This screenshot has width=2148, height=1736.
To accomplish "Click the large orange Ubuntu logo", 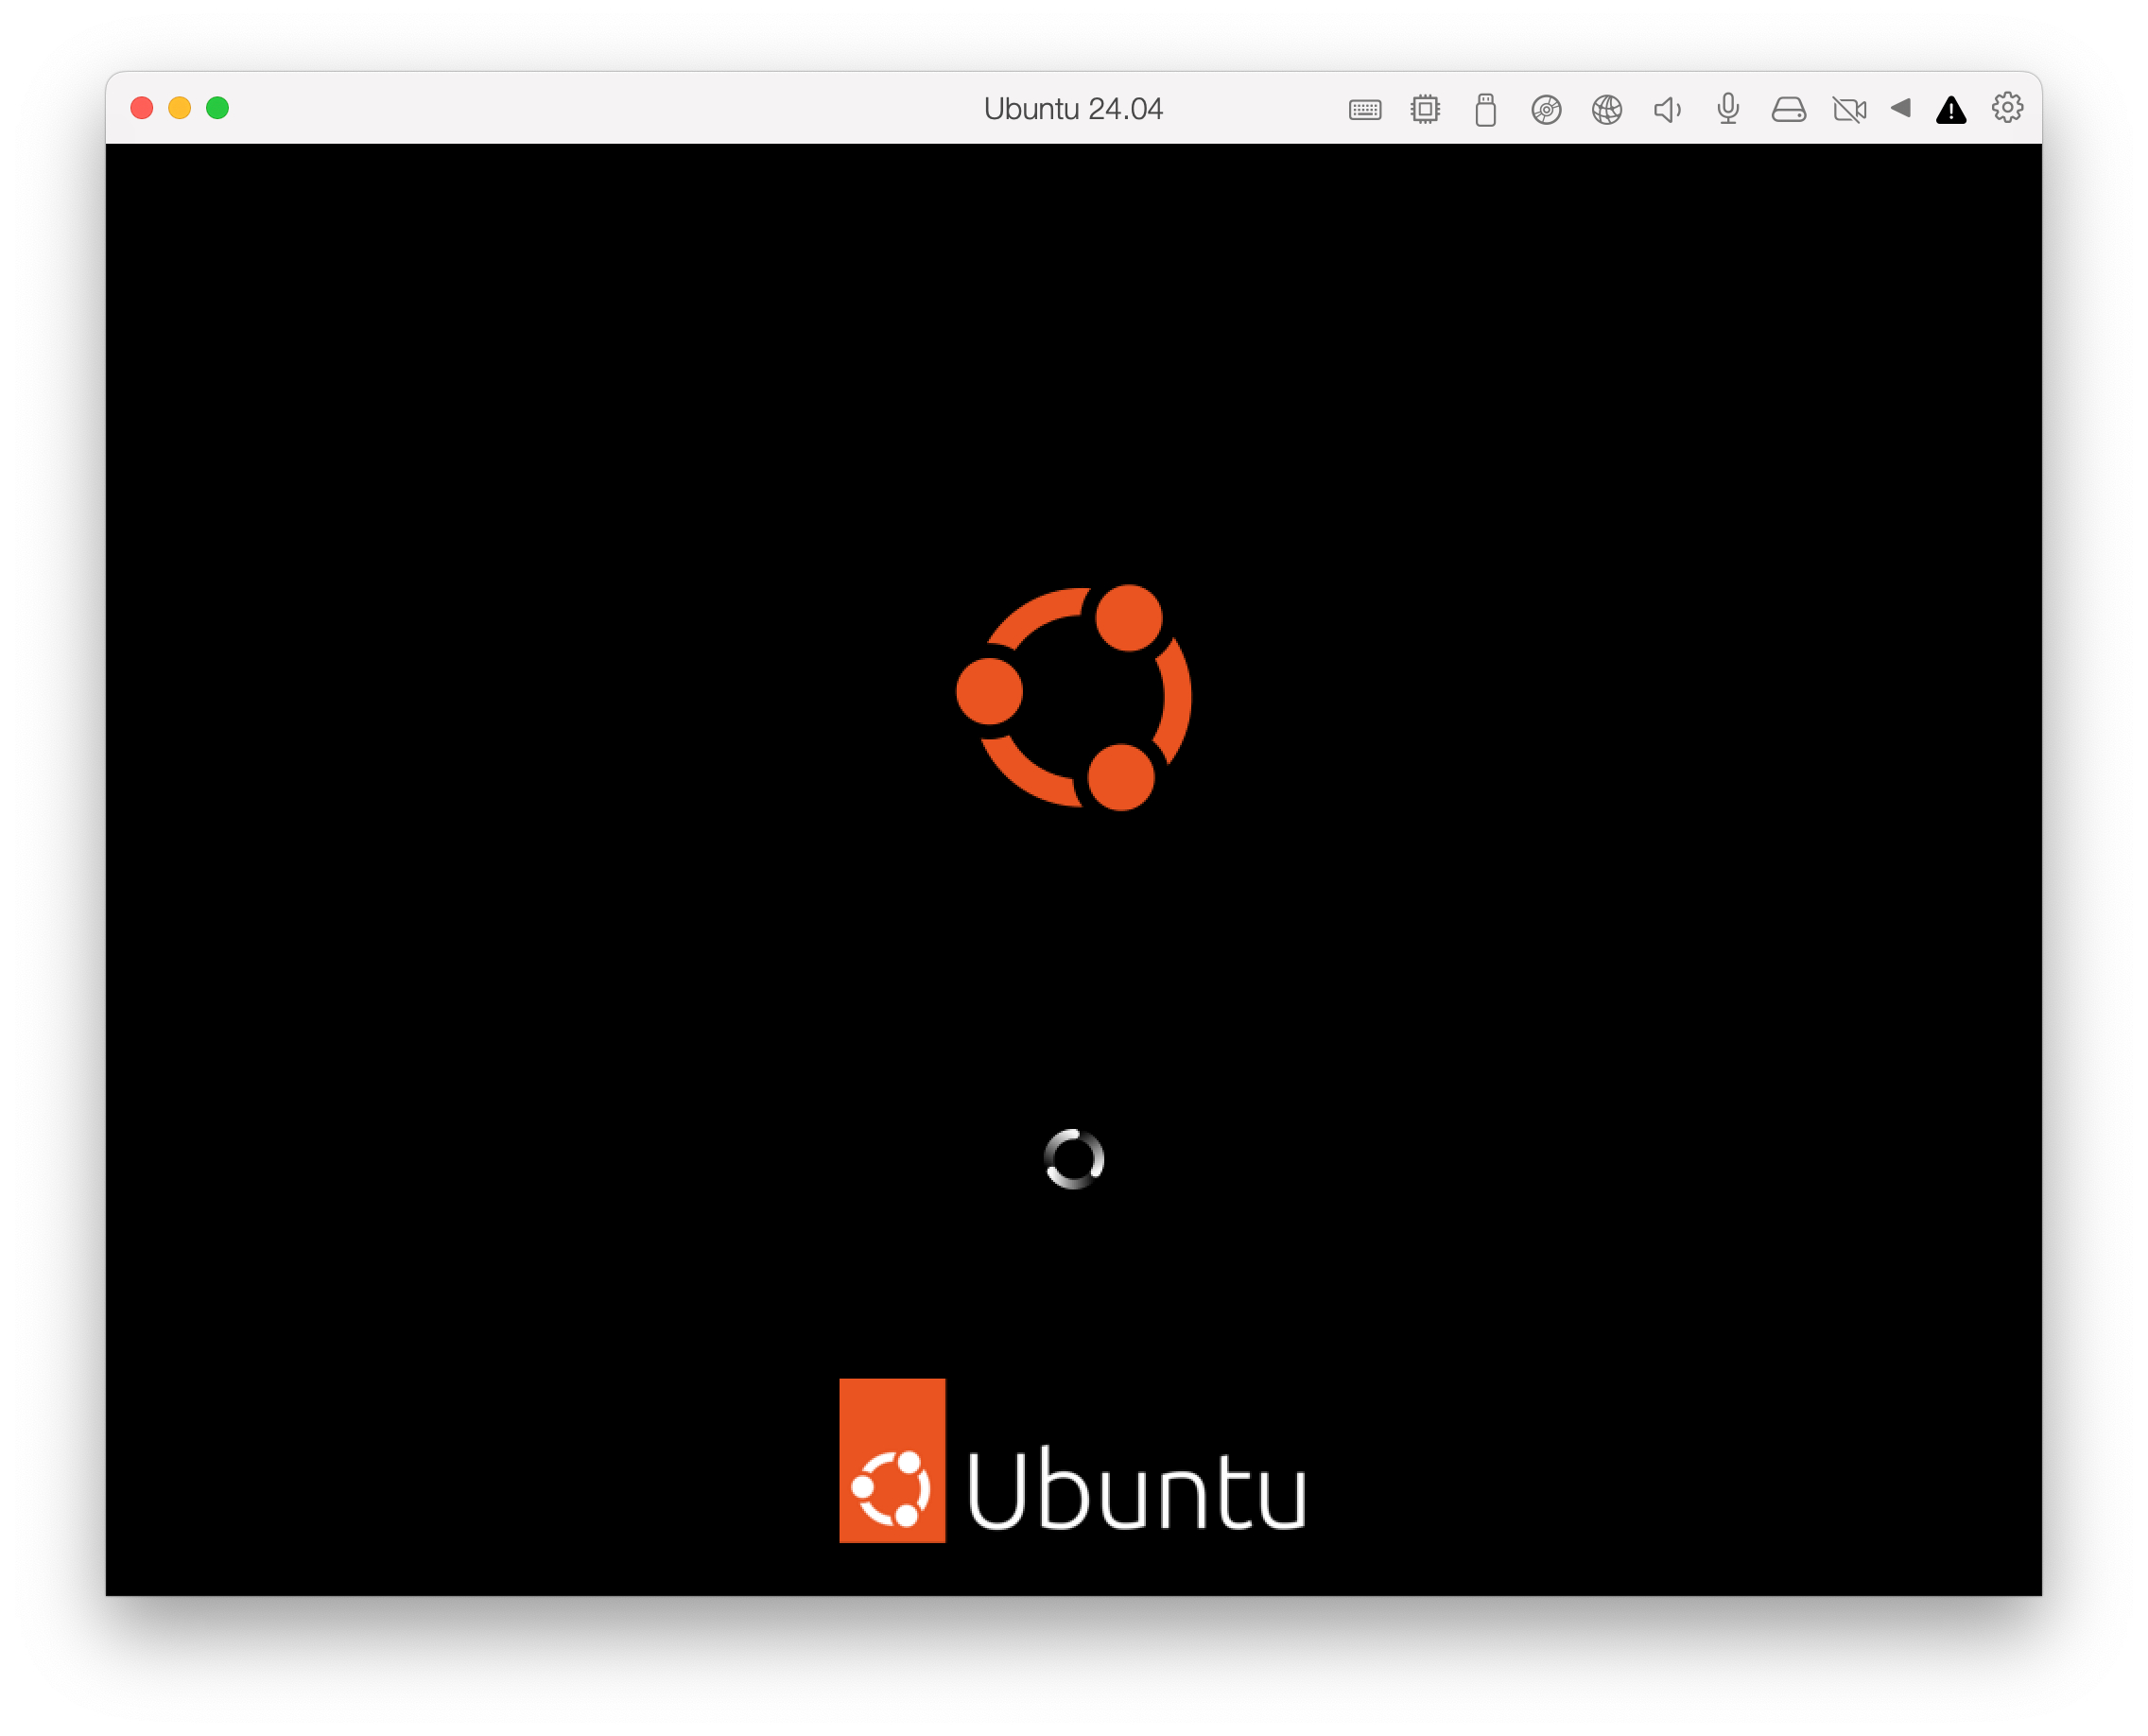I will [x=1074, y=697].
